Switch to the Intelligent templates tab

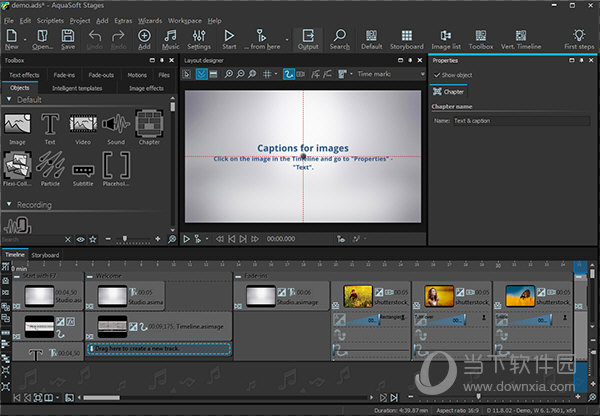[x=77, y=88]
